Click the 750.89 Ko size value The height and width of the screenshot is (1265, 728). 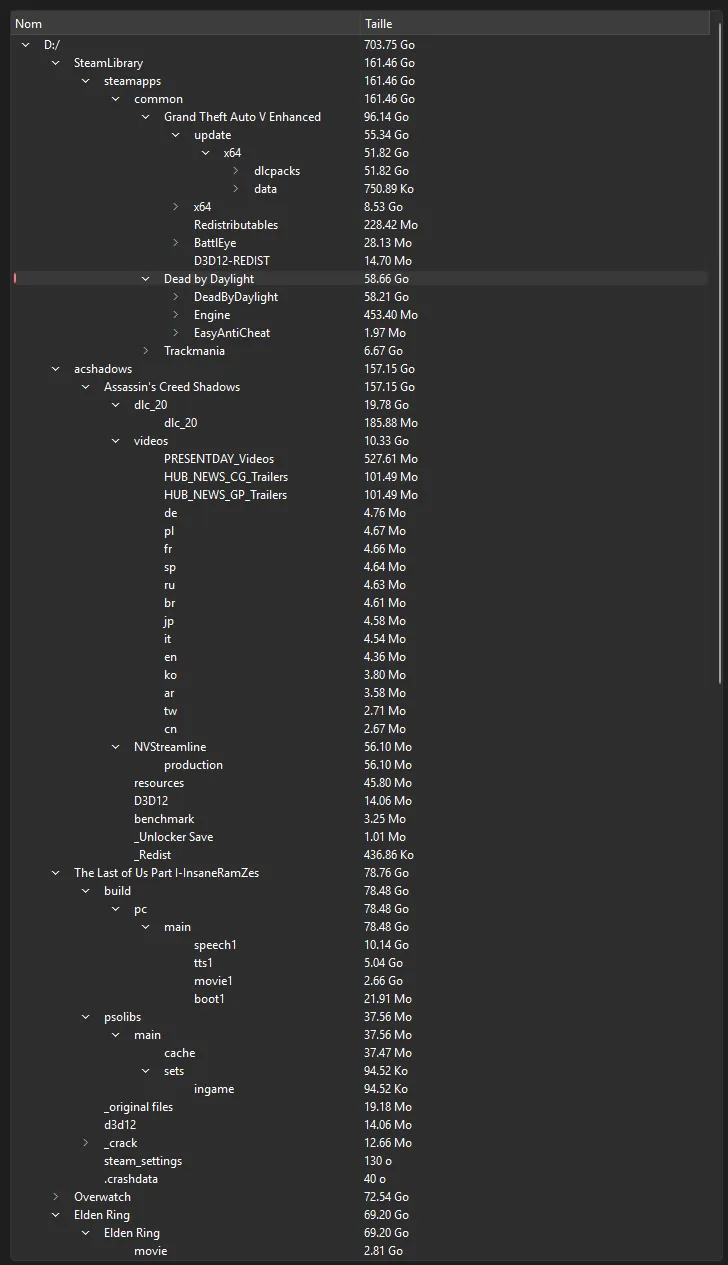pyautogui.click(x=389, y=189)
